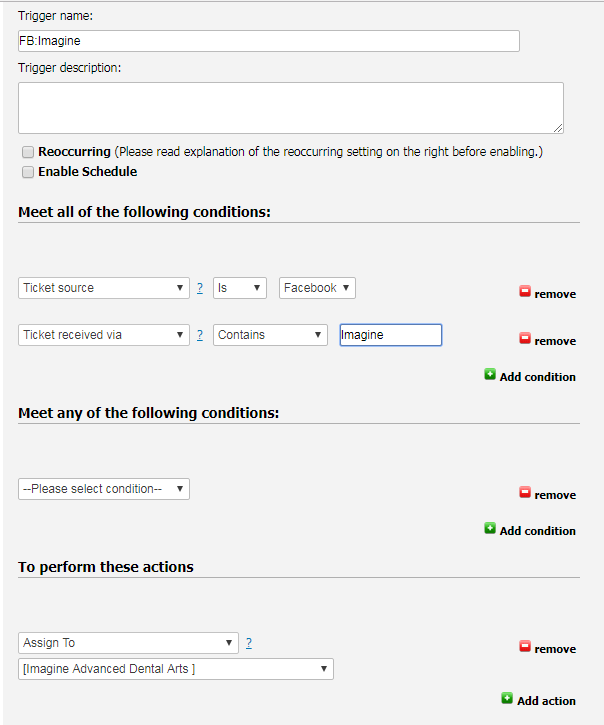Expand the Facebook value dropdown
Viewport: 604px width, 725px height.
(317, 288)
